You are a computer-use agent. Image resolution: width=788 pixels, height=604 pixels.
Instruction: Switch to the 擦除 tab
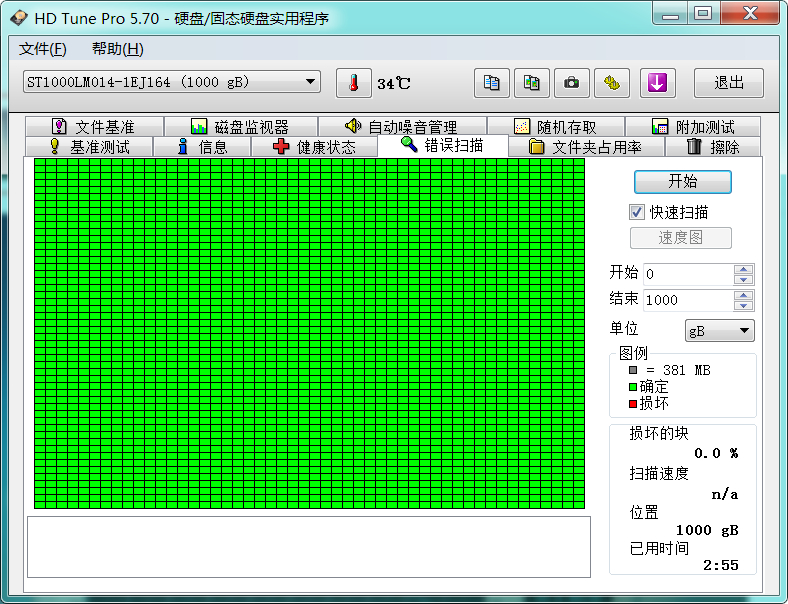(x=713, y=147)
